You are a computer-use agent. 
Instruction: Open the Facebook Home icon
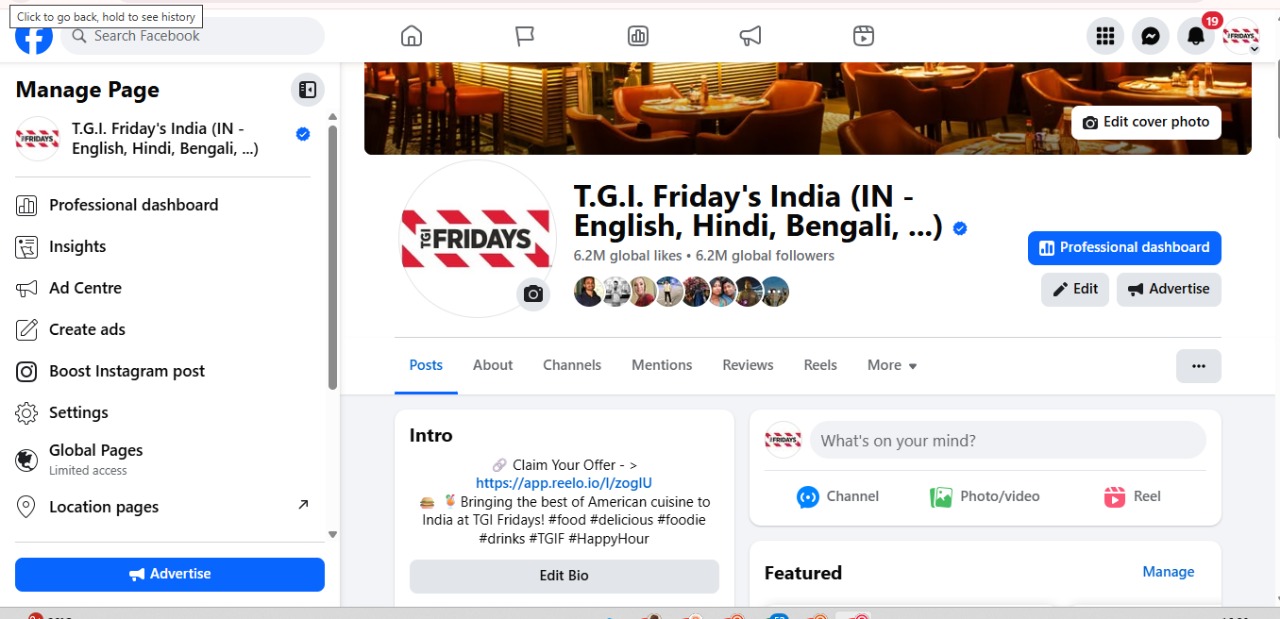point(411,36)
